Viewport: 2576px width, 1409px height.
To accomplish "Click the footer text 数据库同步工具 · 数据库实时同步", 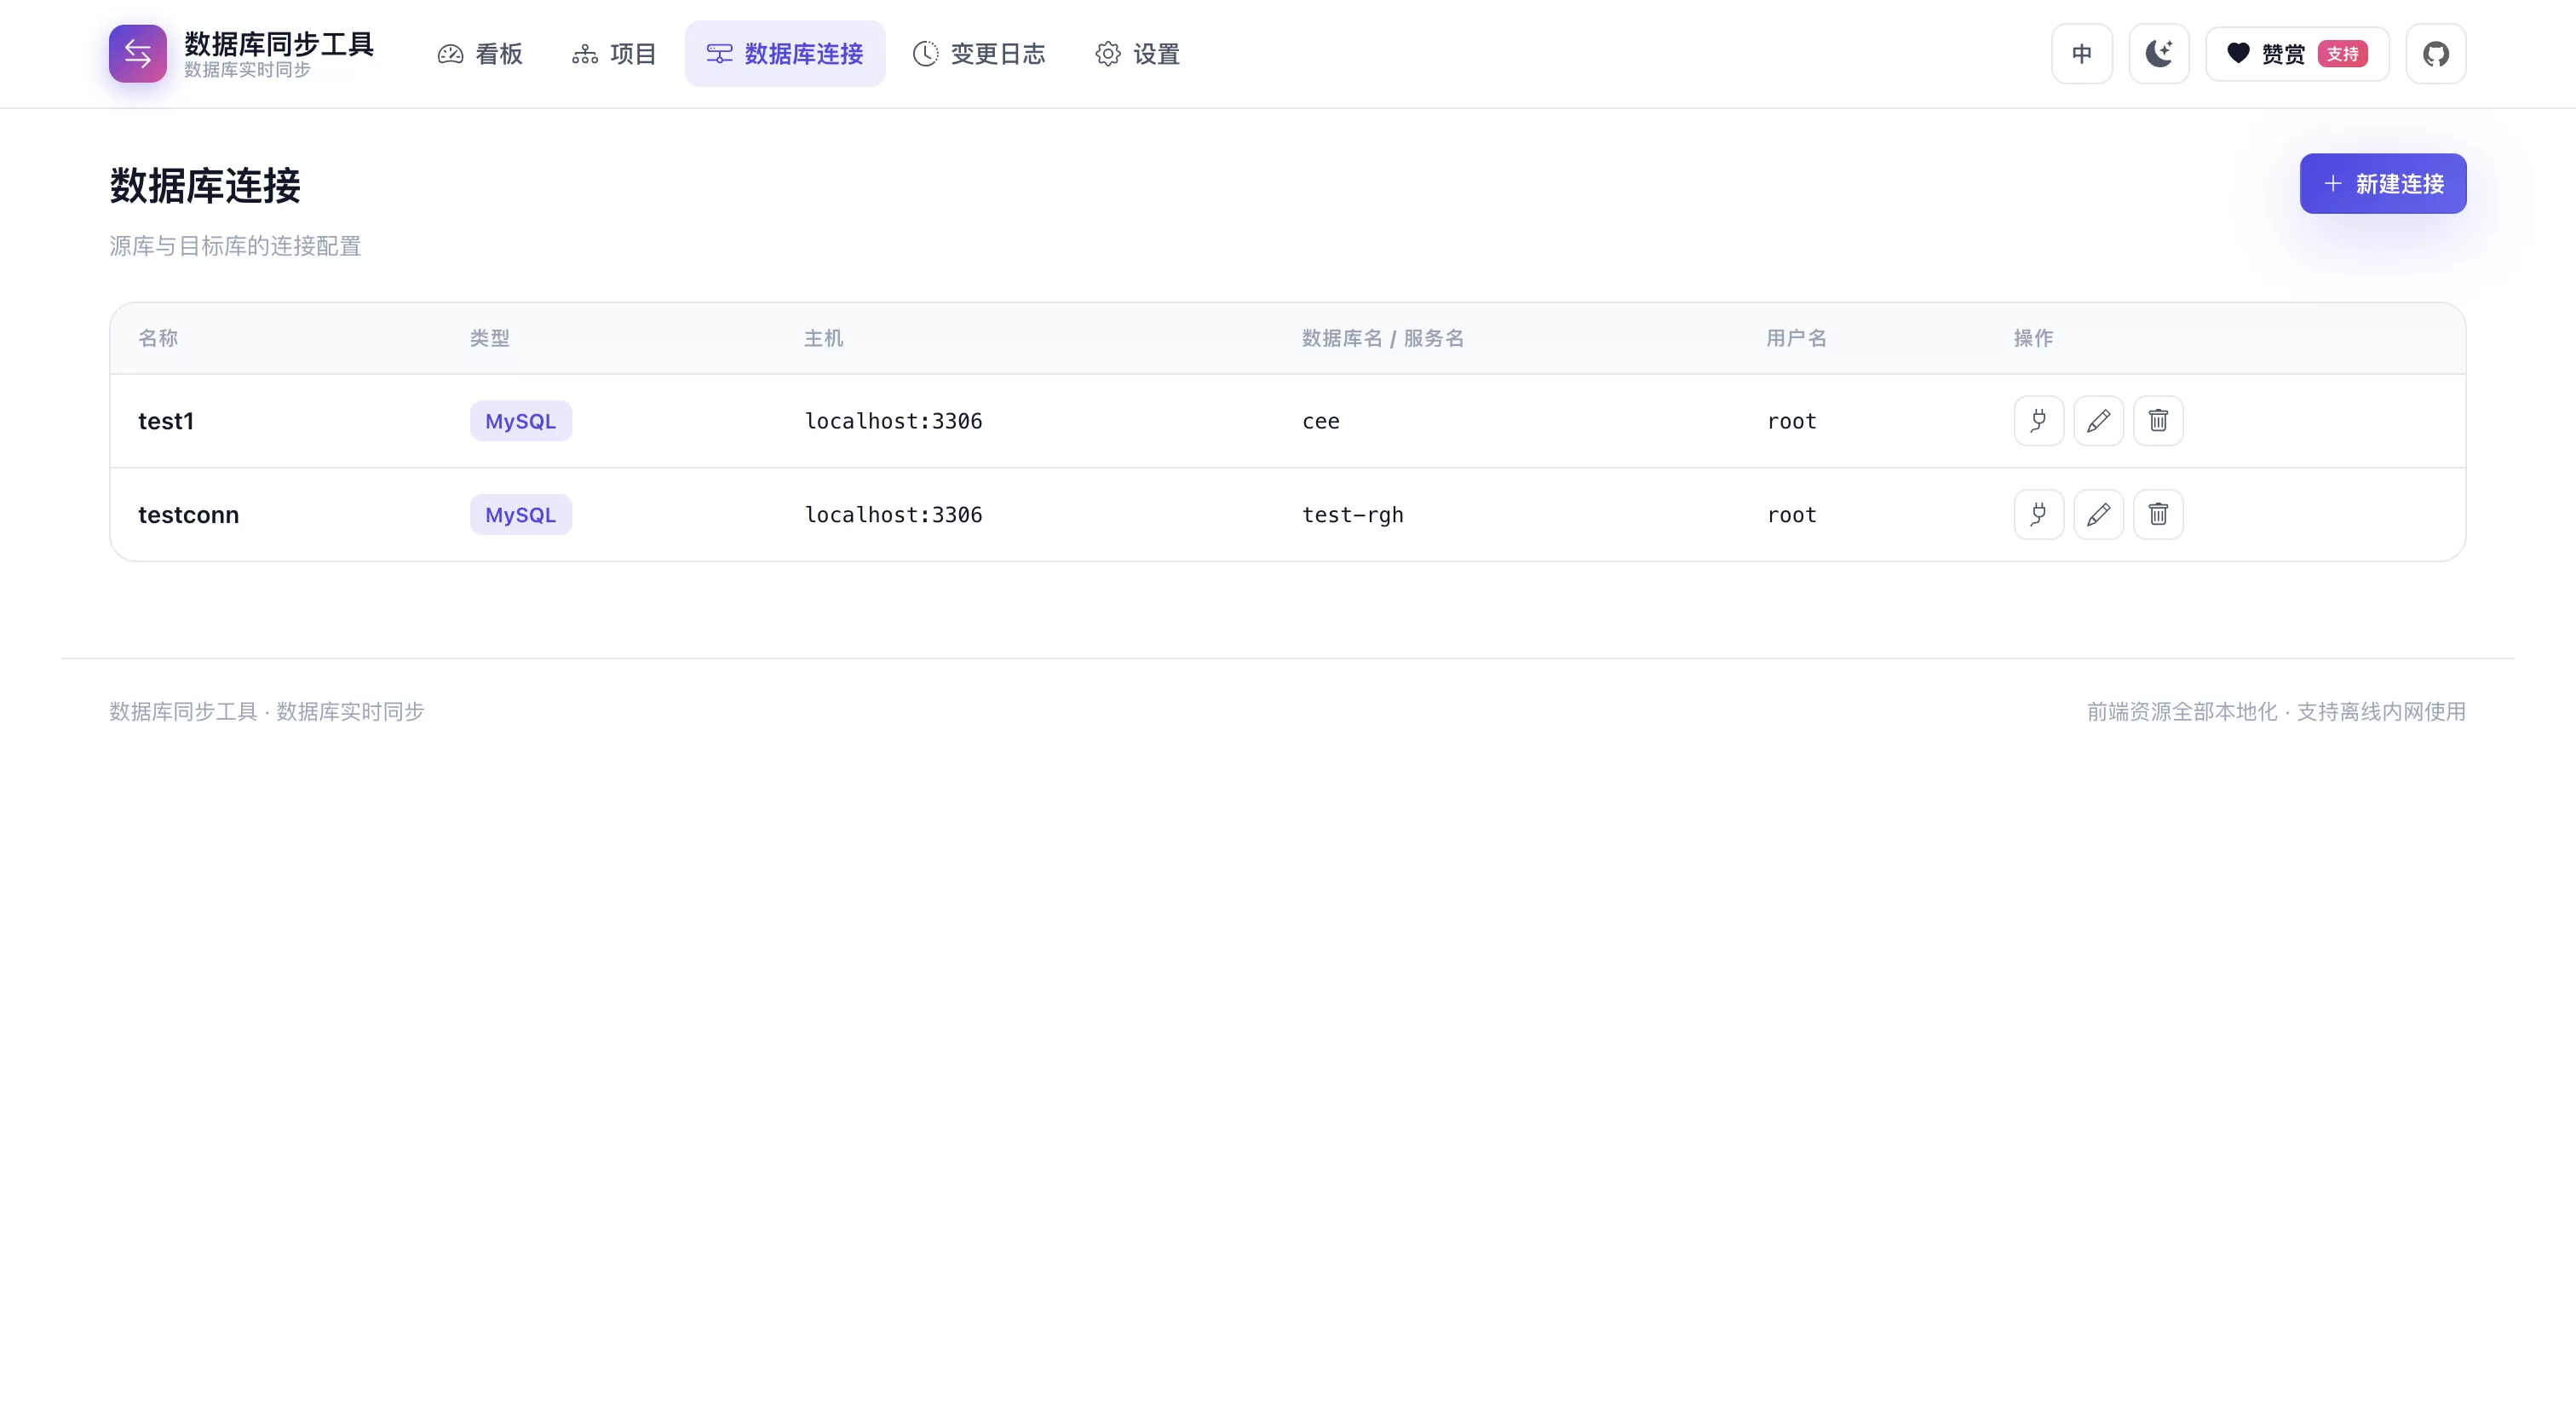I will pos(267,711).
